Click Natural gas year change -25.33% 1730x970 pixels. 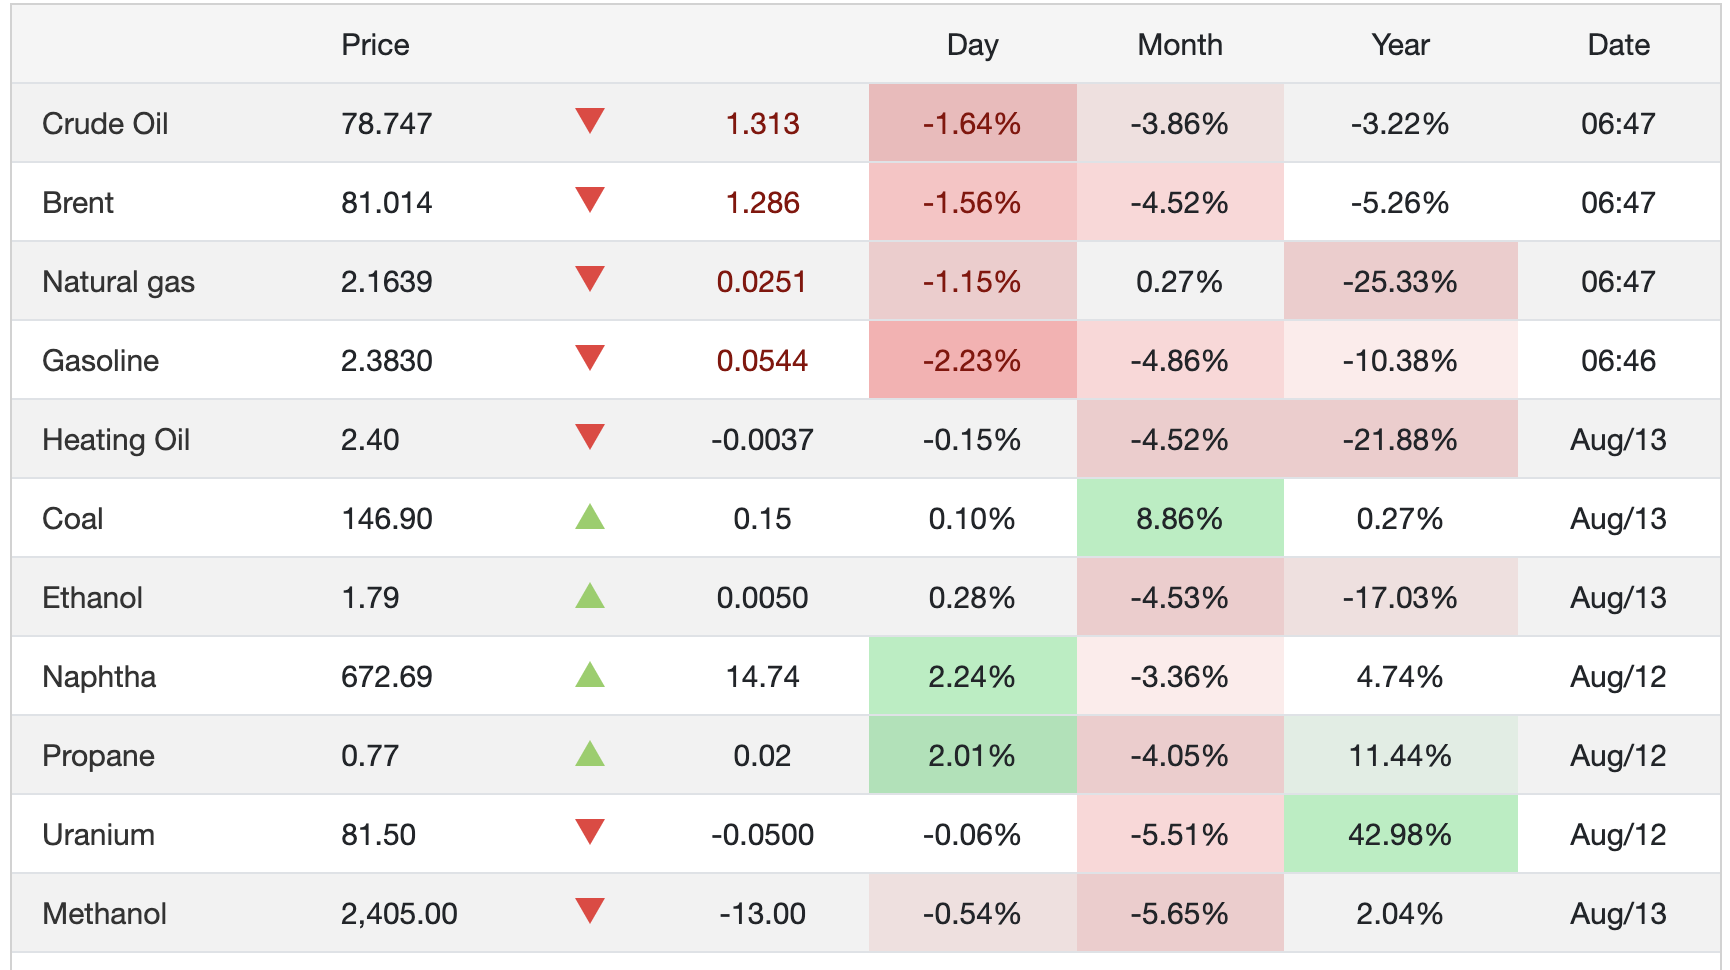pos(1400,282)
